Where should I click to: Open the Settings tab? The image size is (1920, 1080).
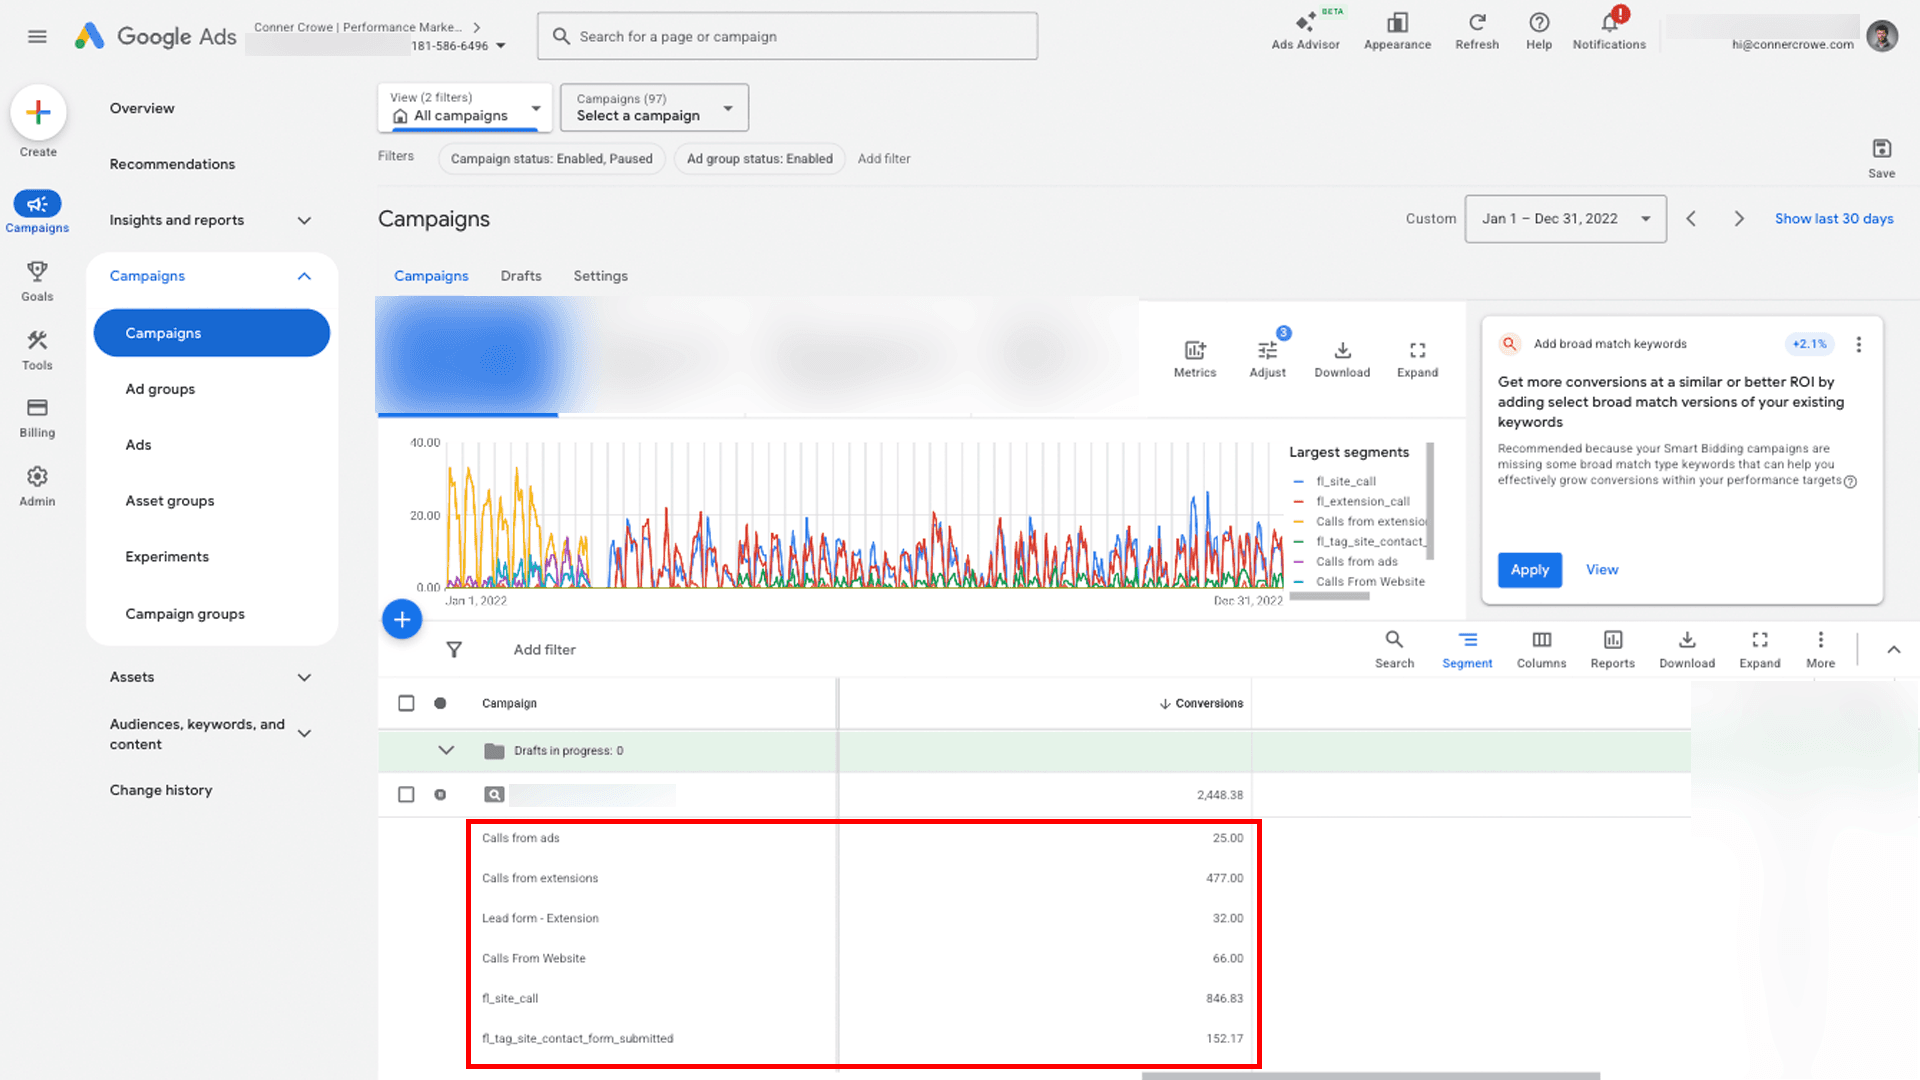[600, 276]
